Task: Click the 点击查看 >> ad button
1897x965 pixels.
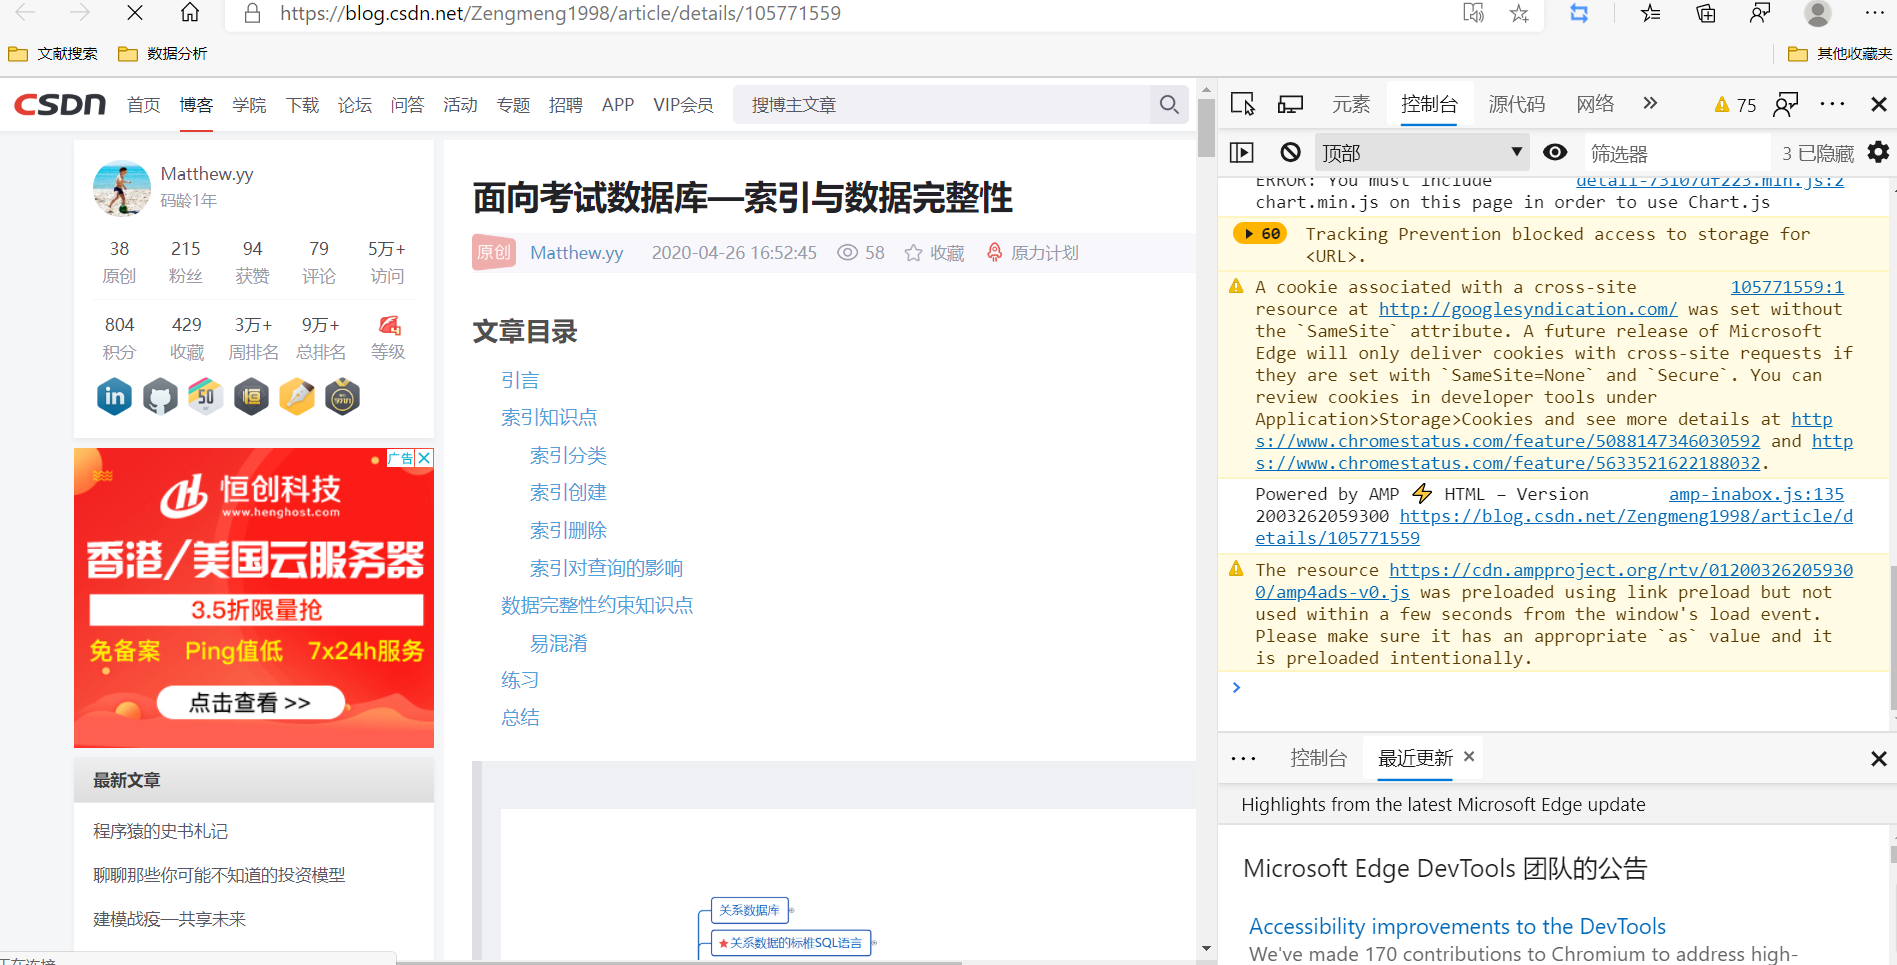Action: 251,702
